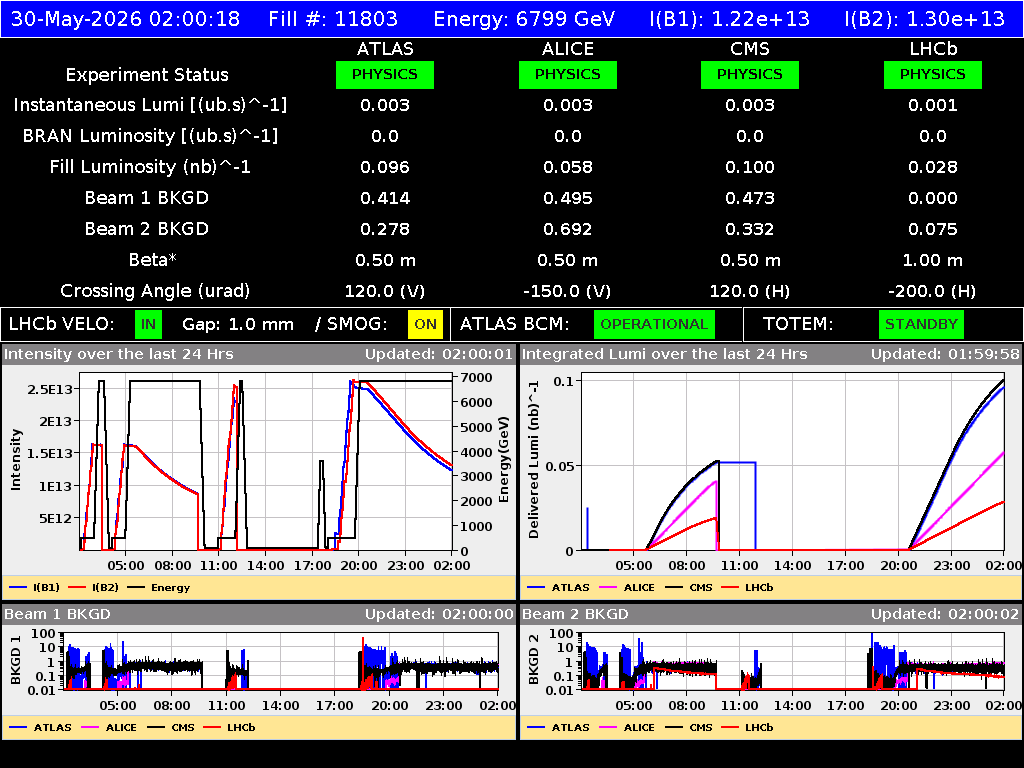1024x768 pixels.
Task: Click the CMS column header
Action: tap(750, 49)
